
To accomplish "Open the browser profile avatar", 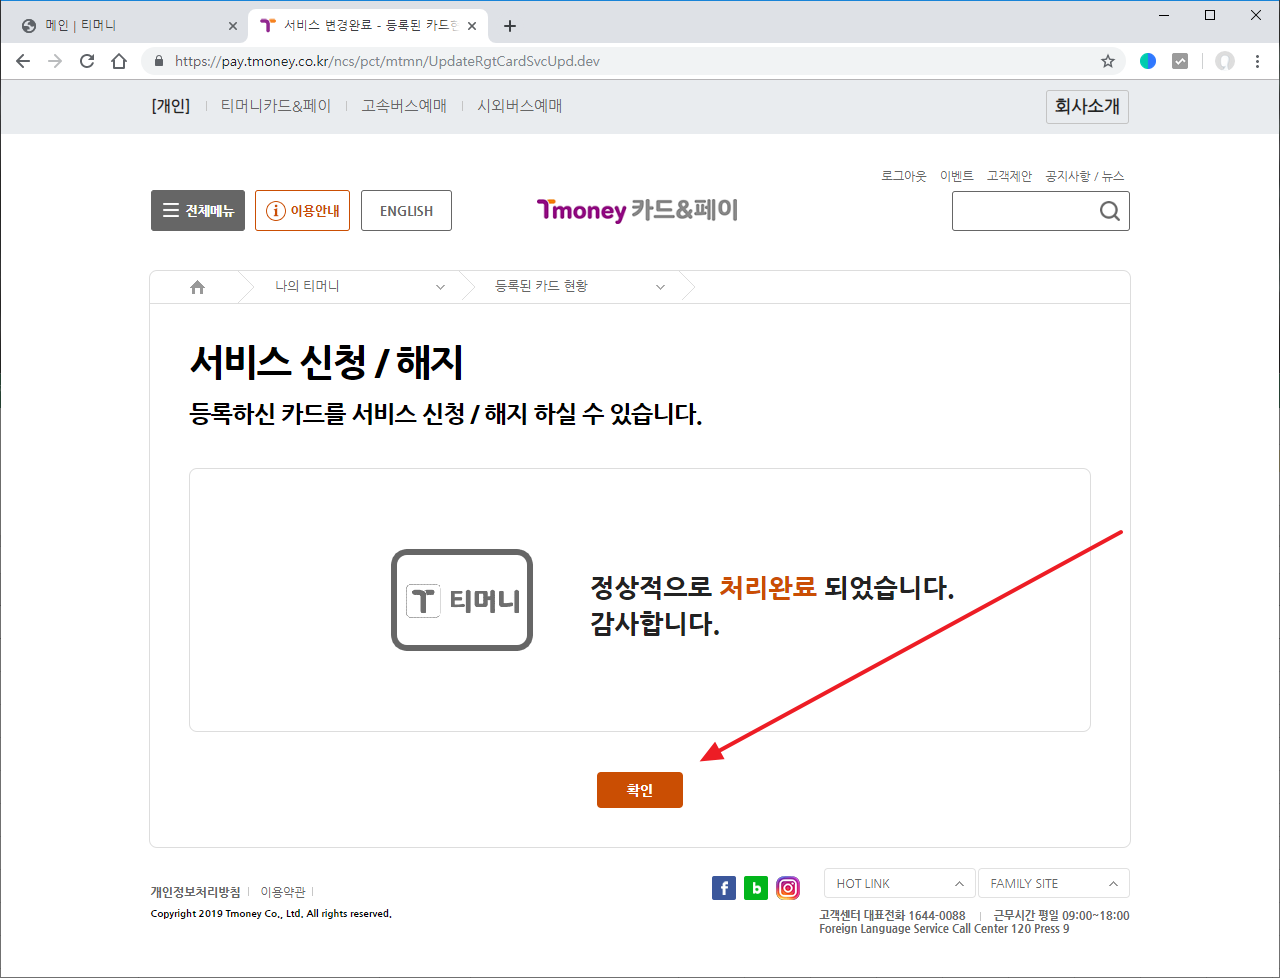I will tap(1224, 61).
